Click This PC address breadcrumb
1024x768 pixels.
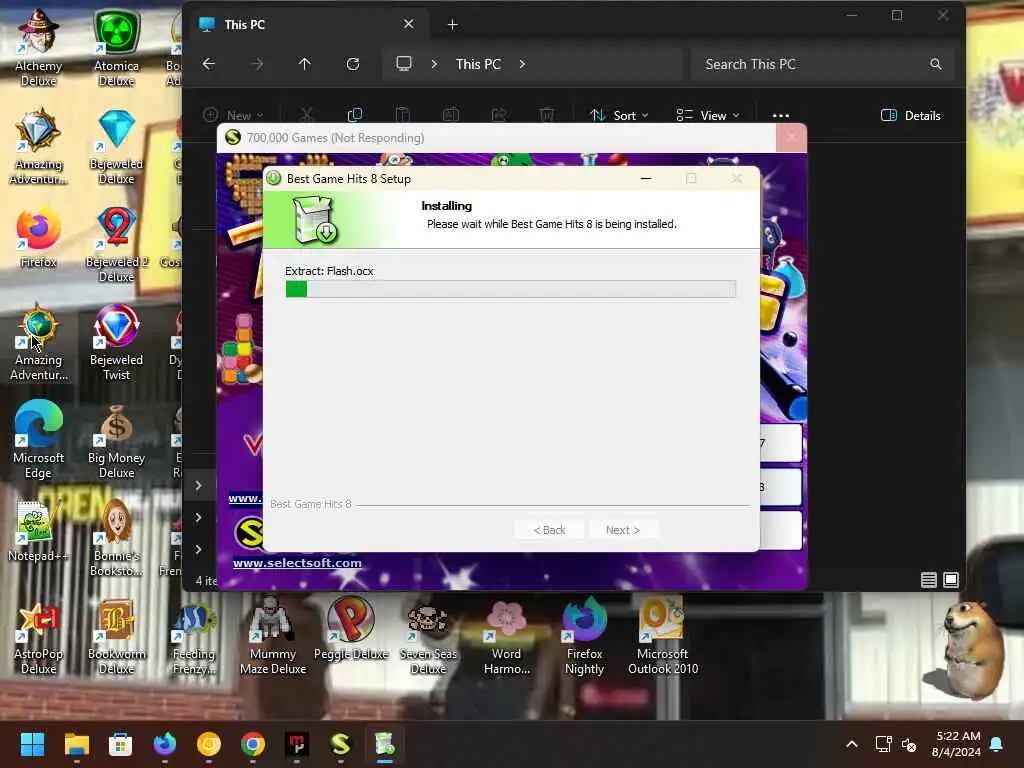point(478,64)
